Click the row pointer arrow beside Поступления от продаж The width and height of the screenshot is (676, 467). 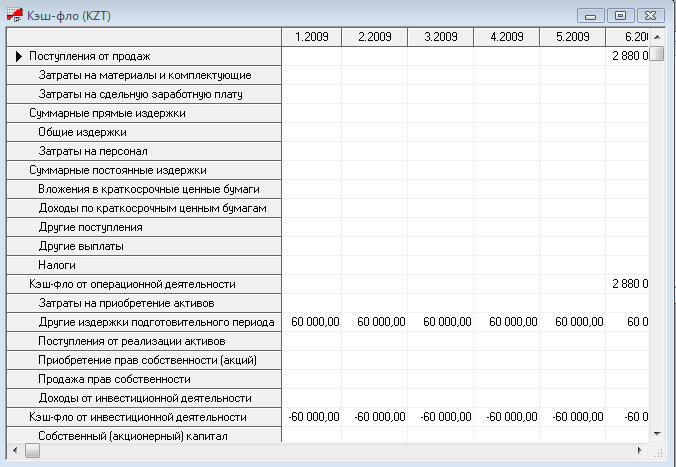pos(18,57)
